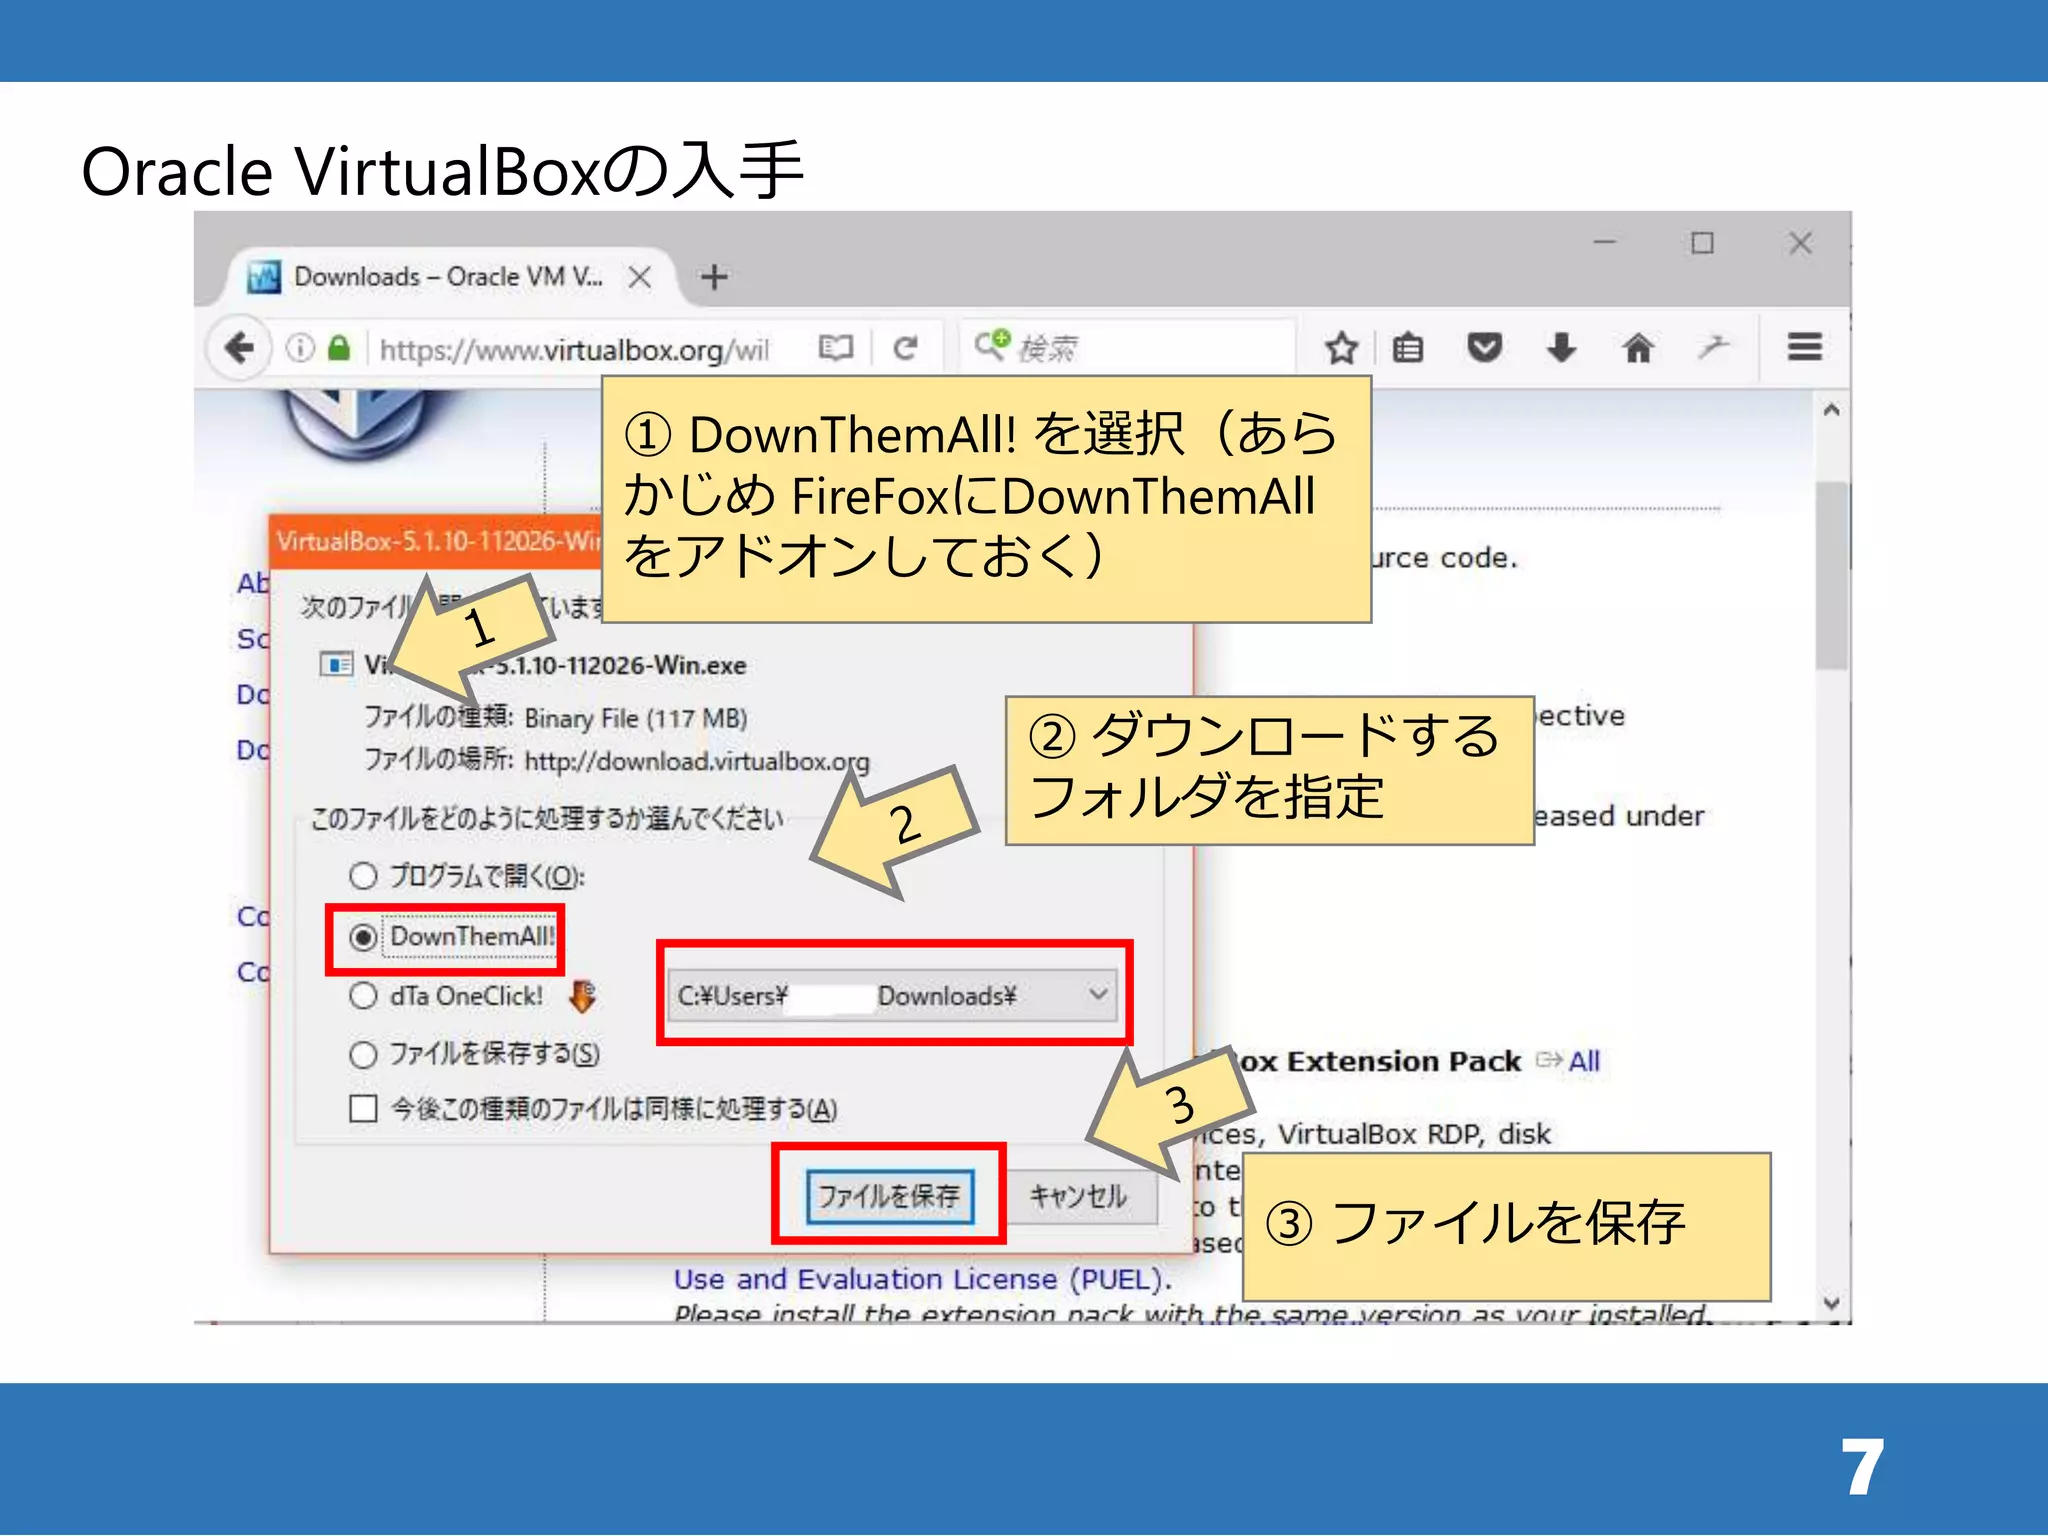Click the Firefox back arrow button
The image size is (2048, 1536).
240,348
